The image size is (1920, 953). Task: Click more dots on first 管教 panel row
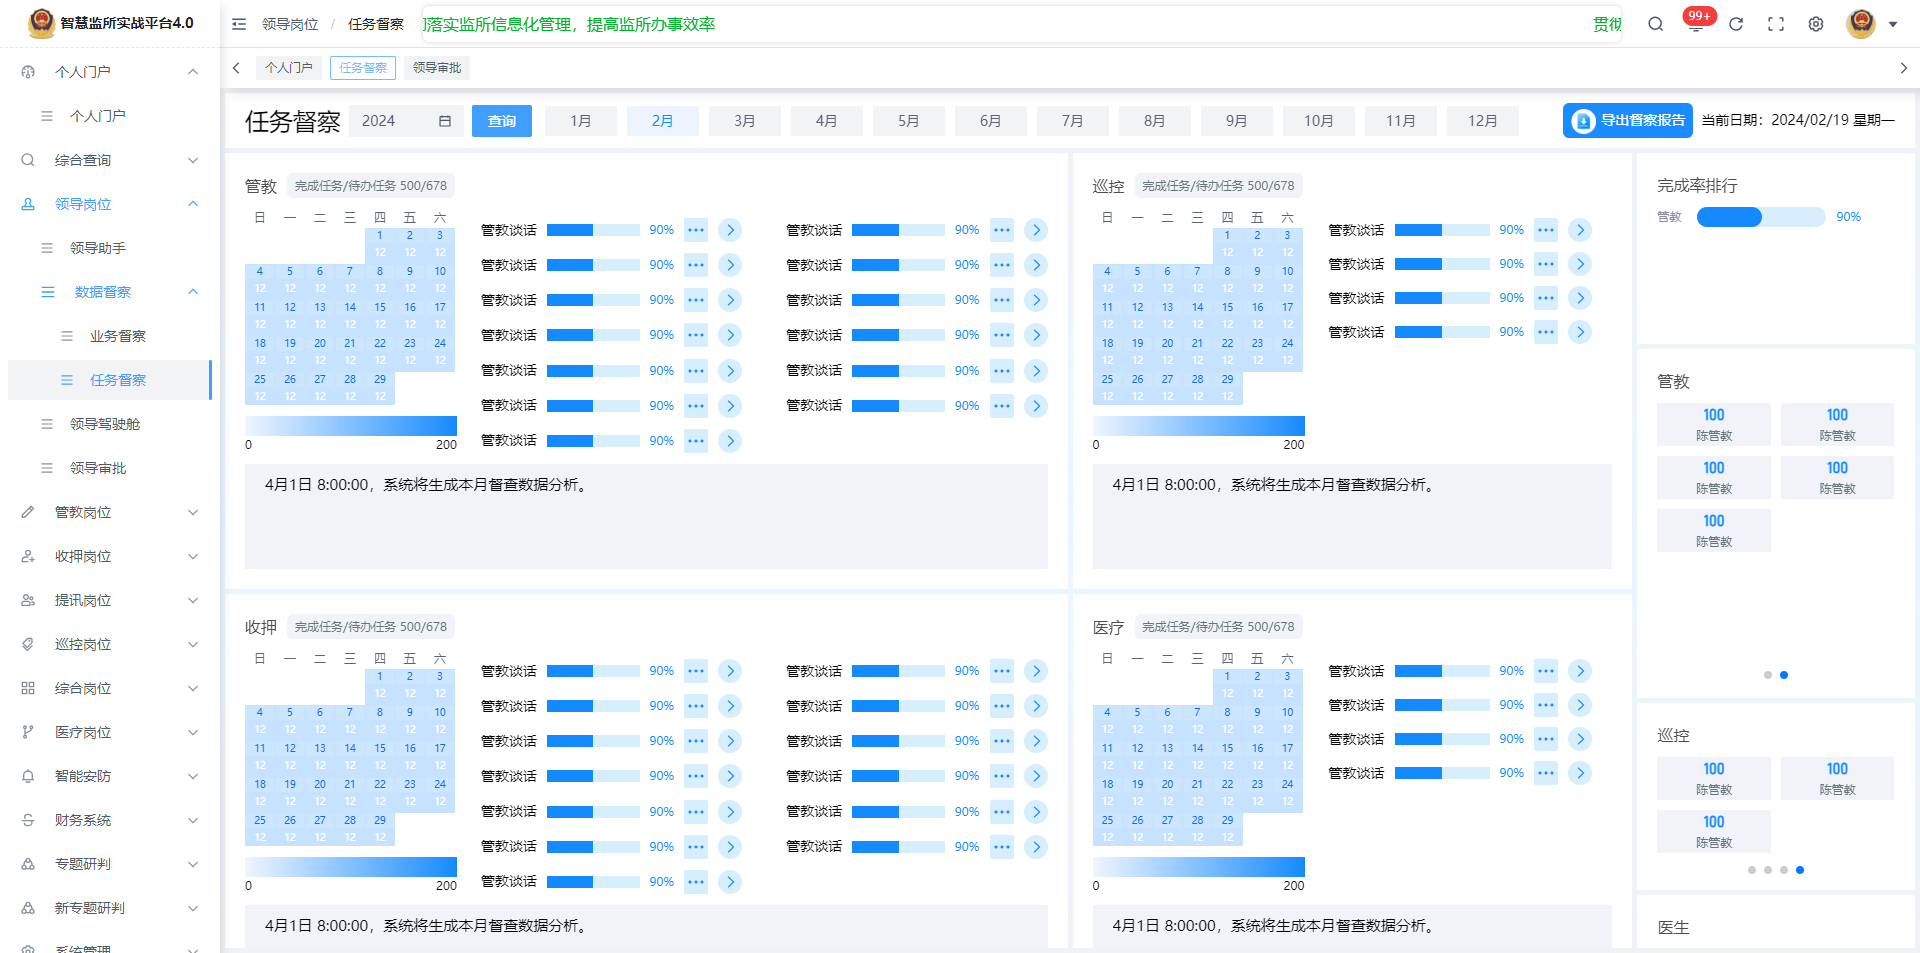coord(696,230)
